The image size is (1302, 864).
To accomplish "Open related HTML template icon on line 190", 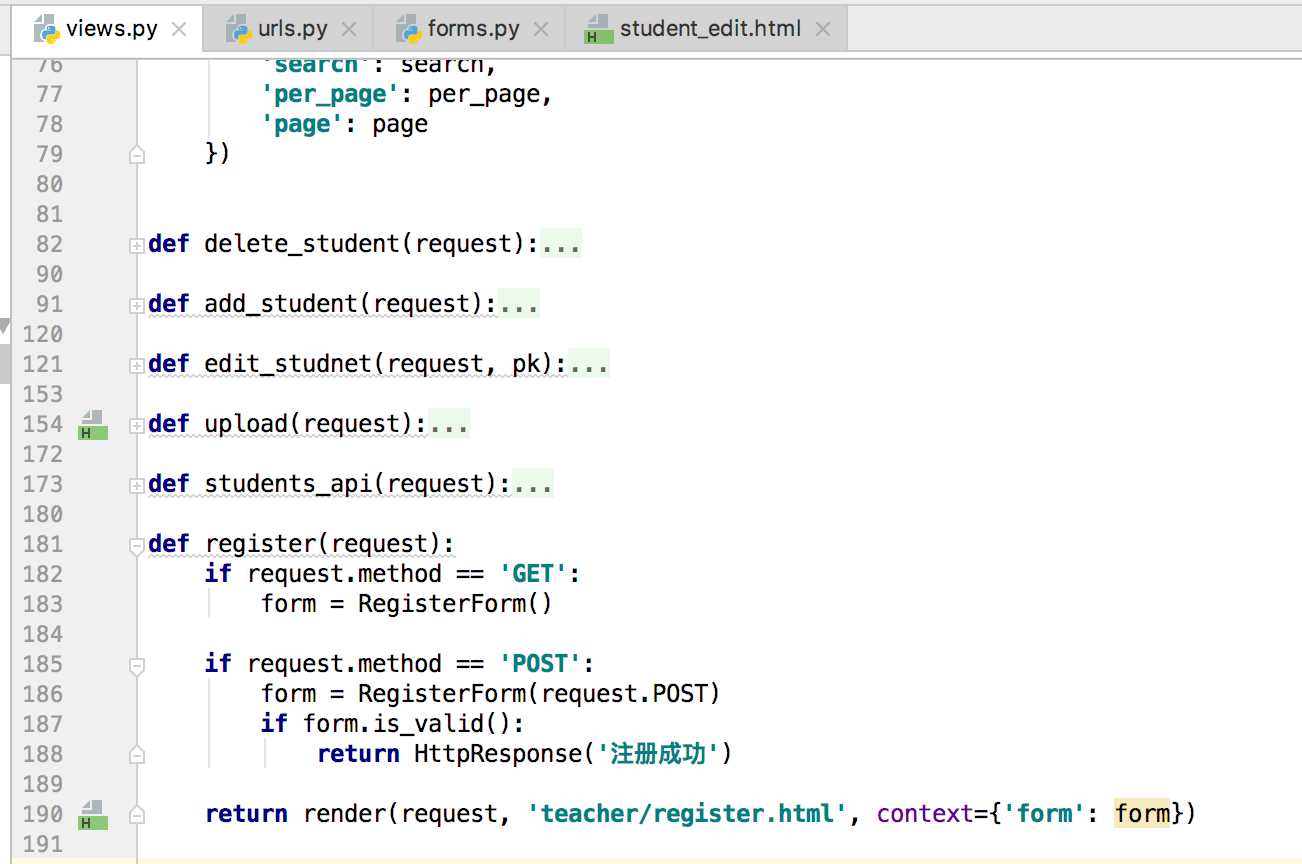I will click(x=93, y=815).
